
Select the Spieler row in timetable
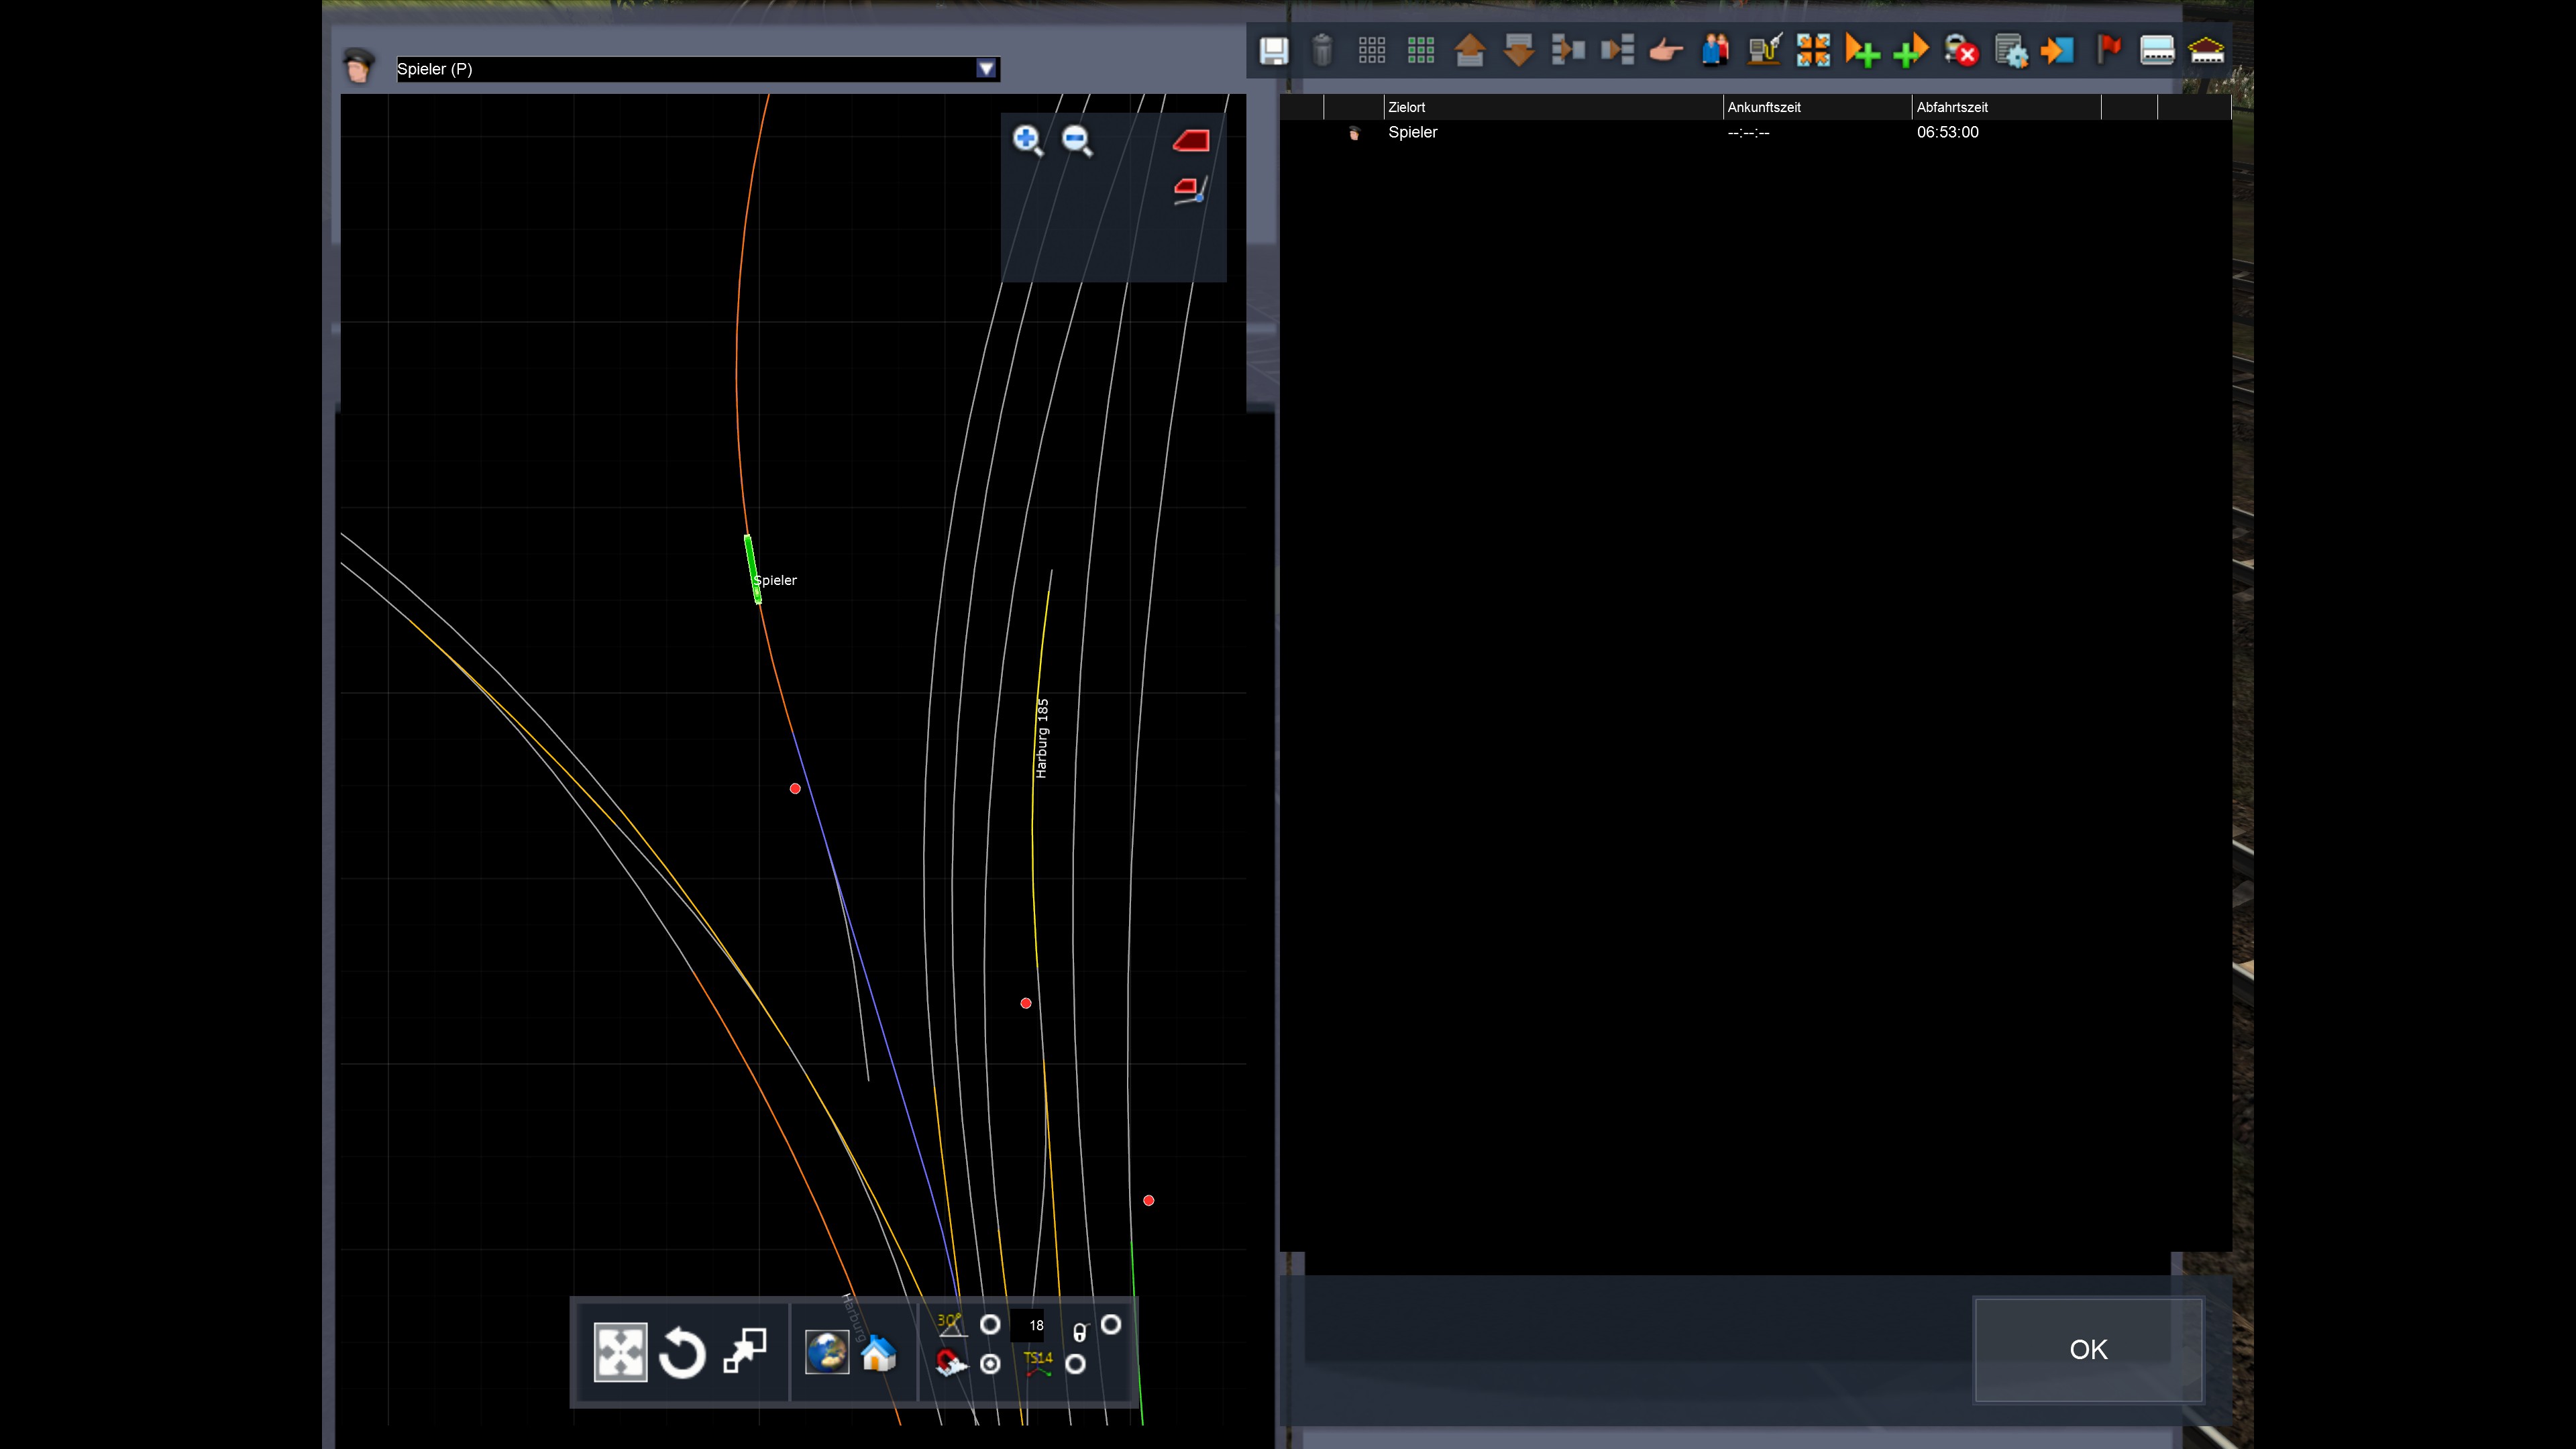[1412, 132]
